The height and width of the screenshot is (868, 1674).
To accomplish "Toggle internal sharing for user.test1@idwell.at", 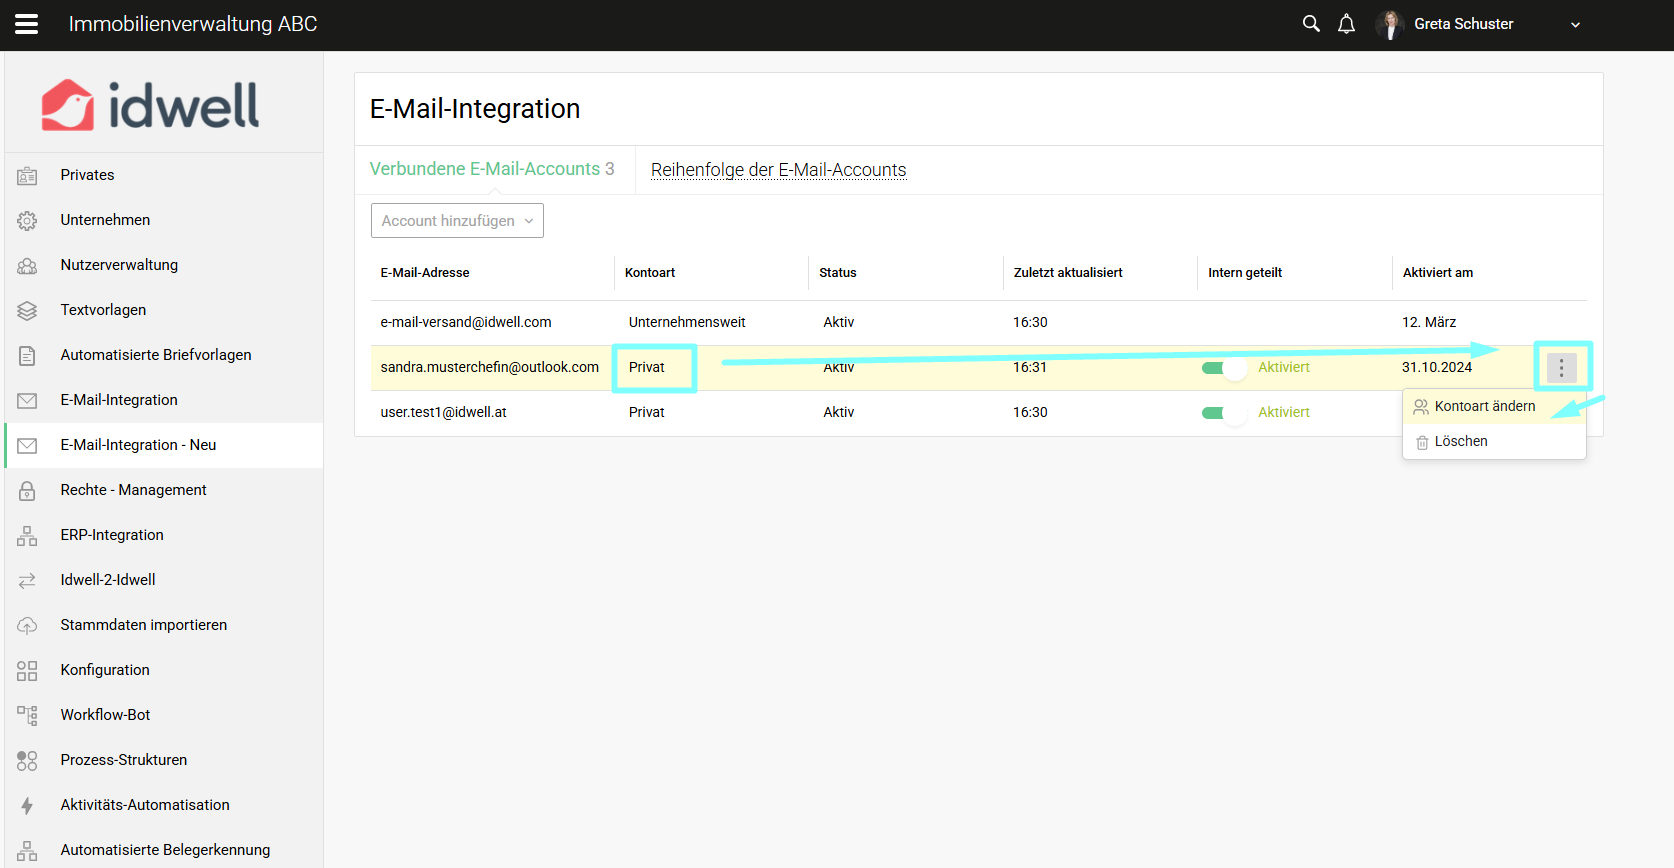I will (1223, 413).
